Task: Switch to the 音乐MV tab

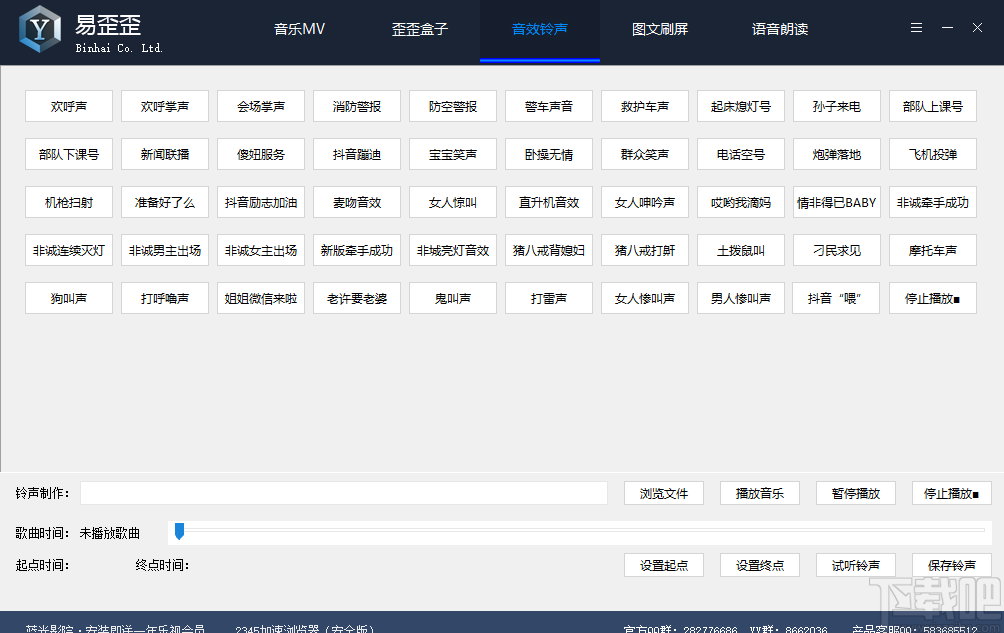Action: click(x=298, y=29)
